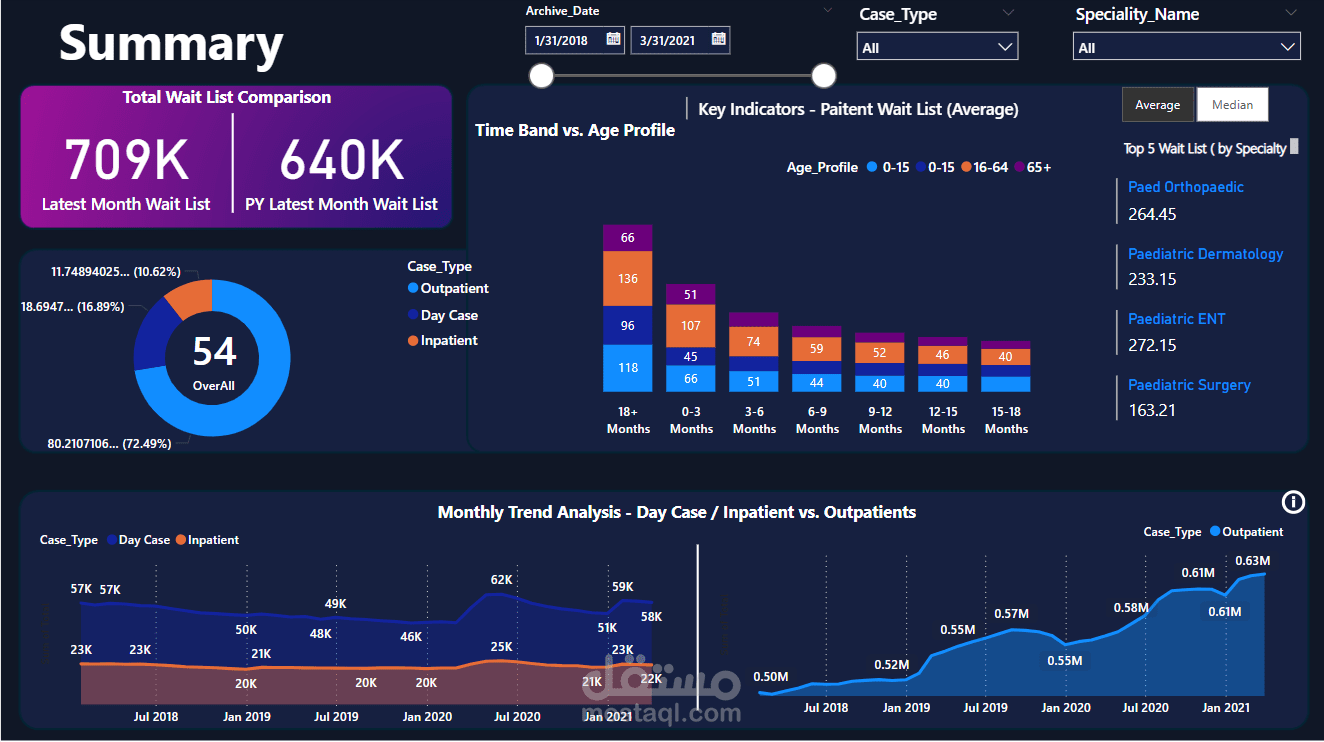Click the 16-64 orange Age_Profile legend dot
The width and height of the screenshot is (1324, 742).
[967, 168]
